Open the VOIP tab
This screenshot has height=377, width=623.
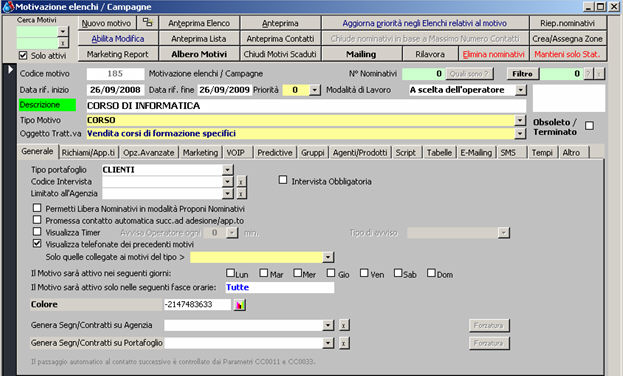coord(236,153)
